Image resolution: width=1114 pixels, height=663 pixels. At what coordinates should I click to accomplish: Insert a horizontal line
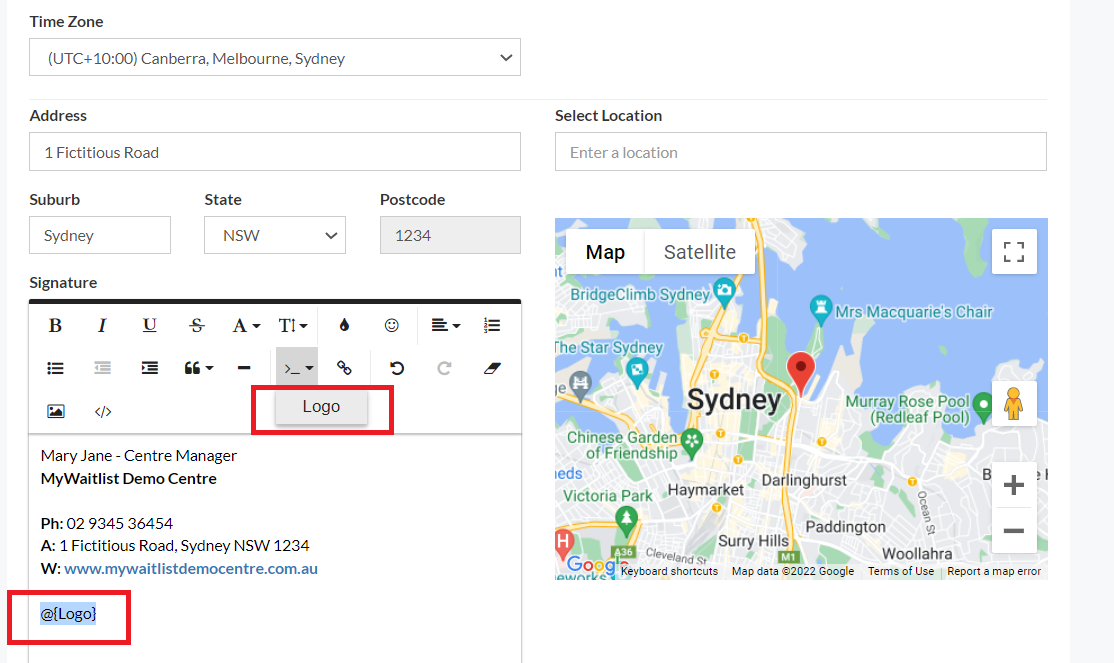pyautogui.click(x=244, y=368)
